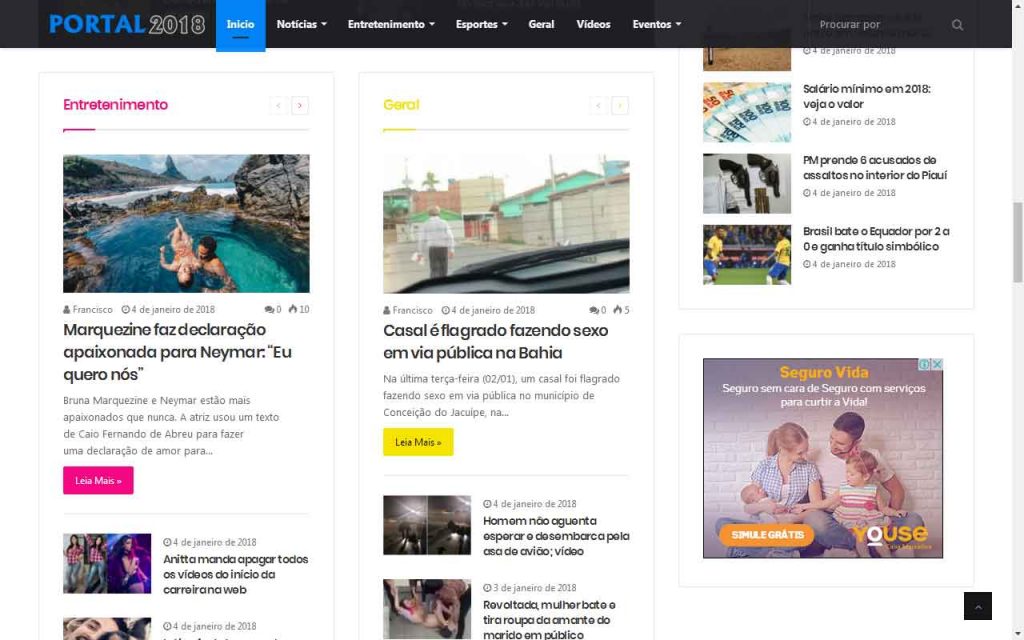This screenshot has height=640, width=1024.
Task: Open the Geral menu item
Action: pyautogui.click(x=541, y=24)
